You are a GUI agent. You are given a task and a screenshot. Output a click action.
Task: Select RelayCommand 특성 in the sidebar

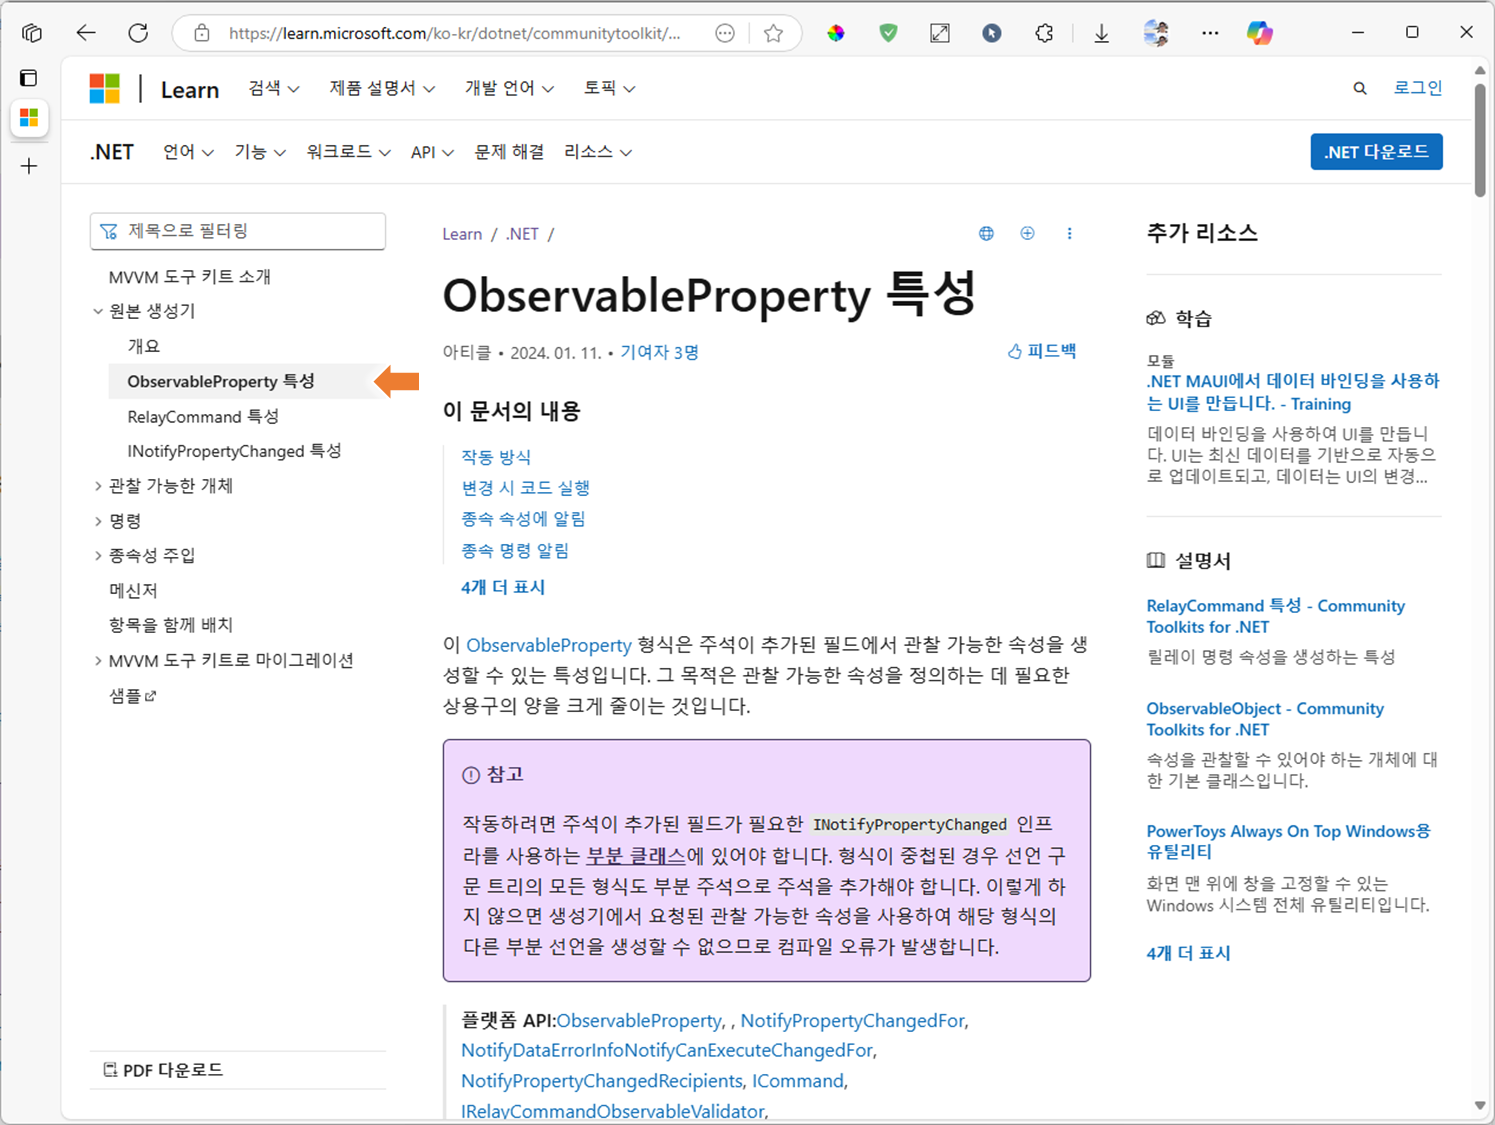203,416
